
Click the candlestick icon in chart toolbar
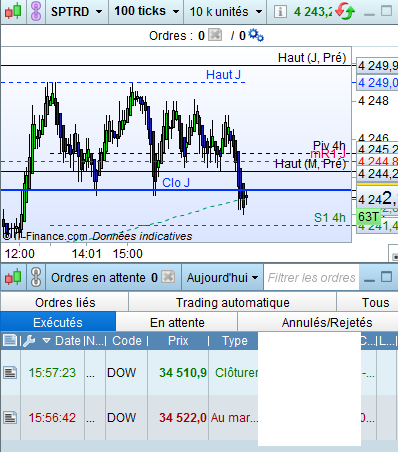pos(13,11)
